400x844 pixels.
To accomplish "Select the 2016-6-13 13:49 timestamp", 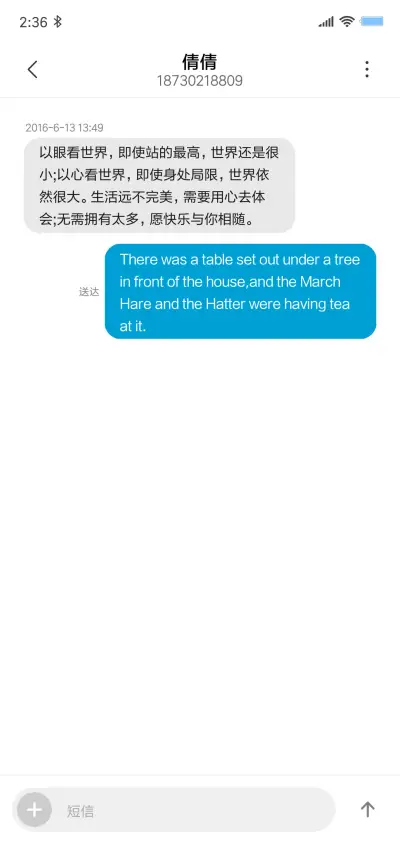I will click(65, 128).
